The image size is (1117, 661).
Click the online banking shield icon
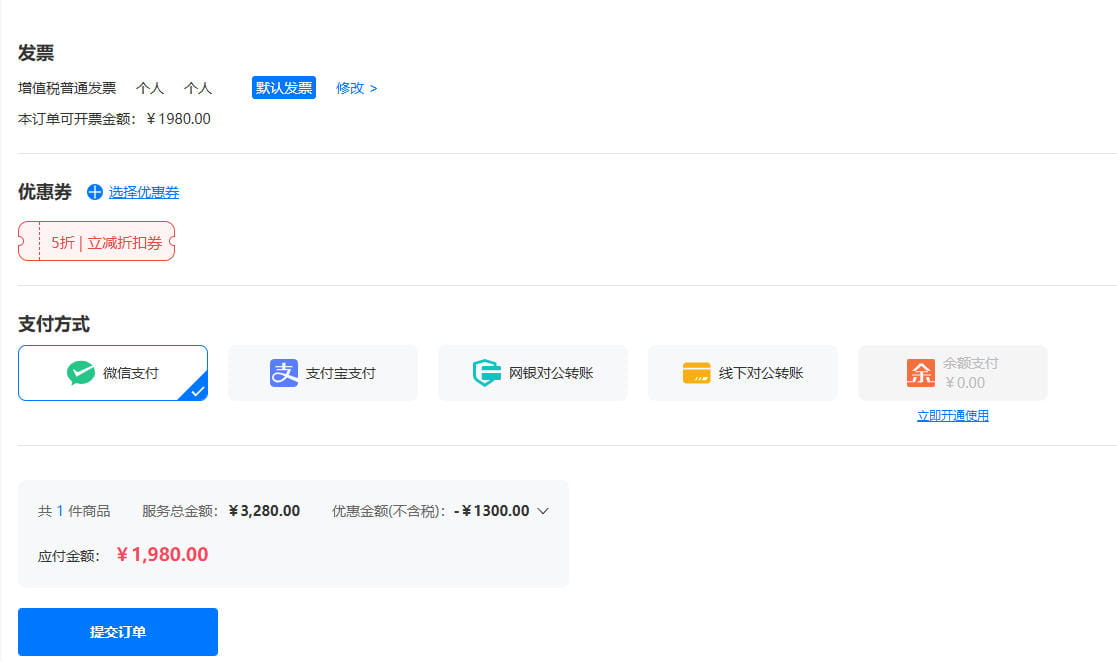[x=487, y=373]
